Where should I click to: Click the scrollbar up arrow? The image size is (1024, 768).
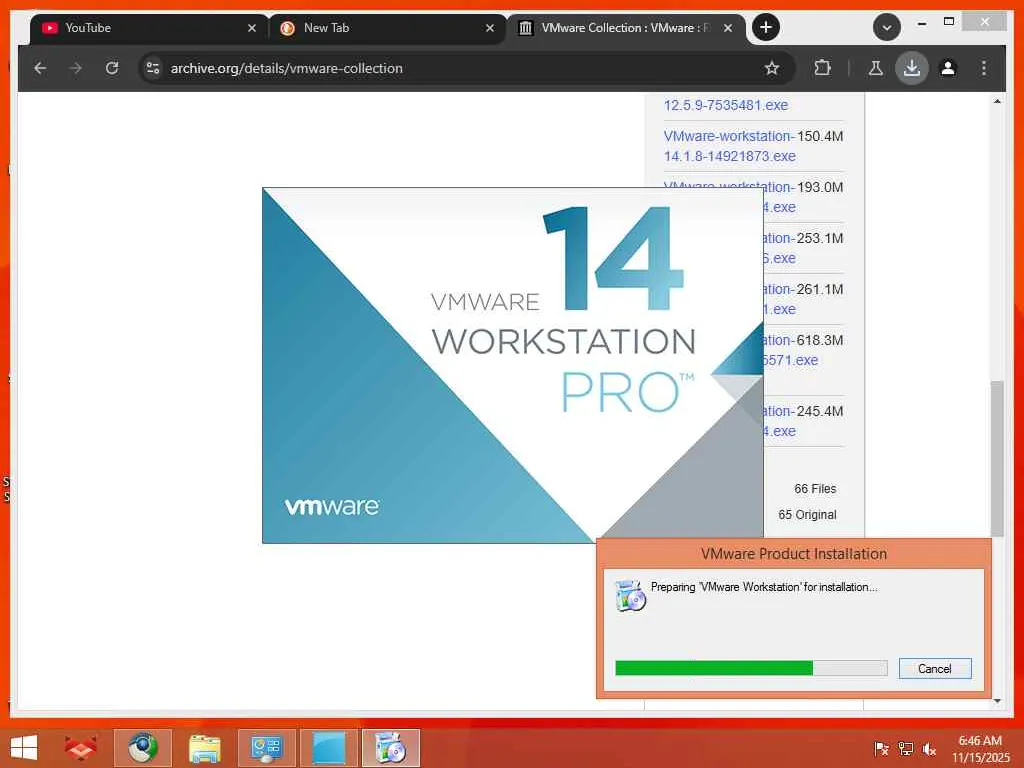pyautogui.click(x=997, y=101)
